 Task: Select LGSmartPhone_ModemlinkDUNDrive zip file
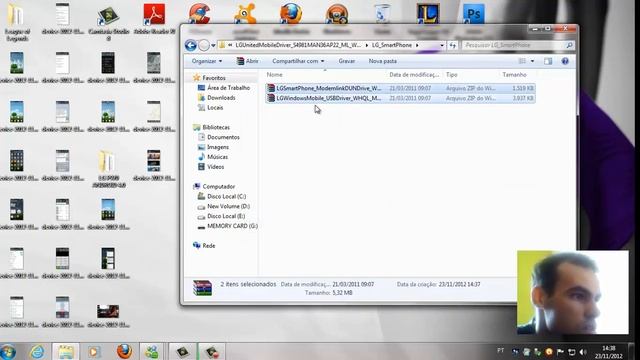(400, 88)
